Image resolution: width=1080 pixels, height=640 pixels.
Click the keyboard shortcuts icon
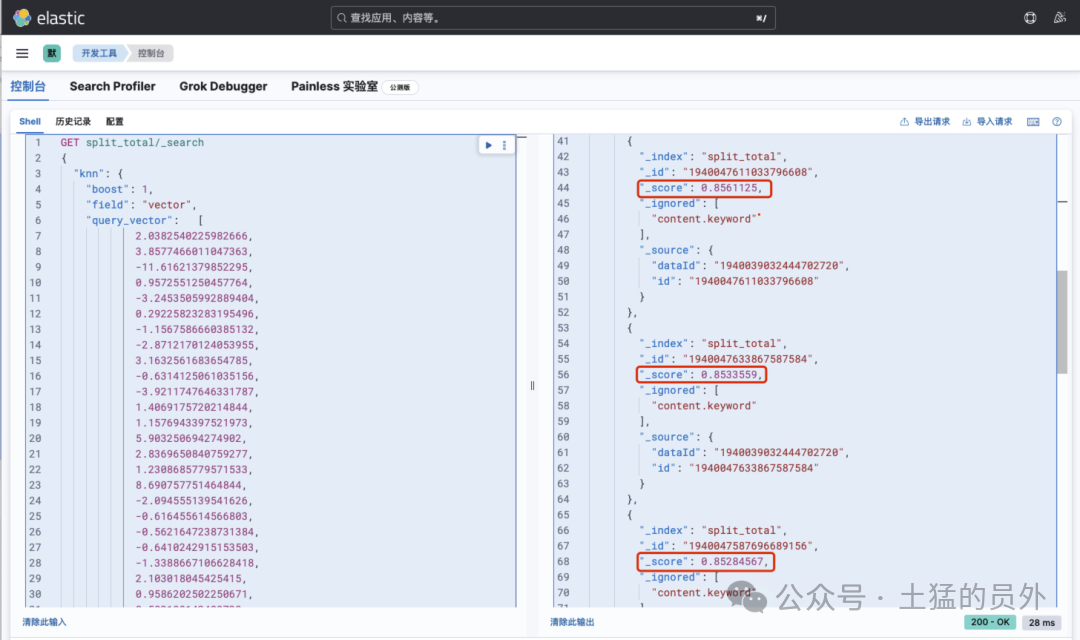click(x=1033, y=122)
